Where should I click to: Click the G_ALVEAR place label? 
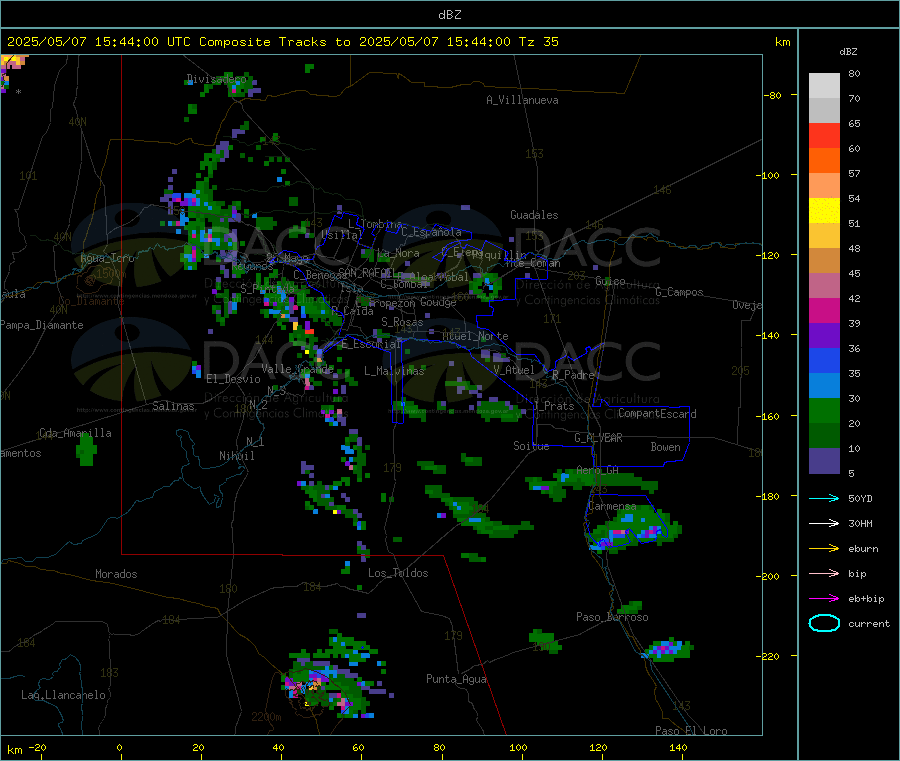coord(598,438)
